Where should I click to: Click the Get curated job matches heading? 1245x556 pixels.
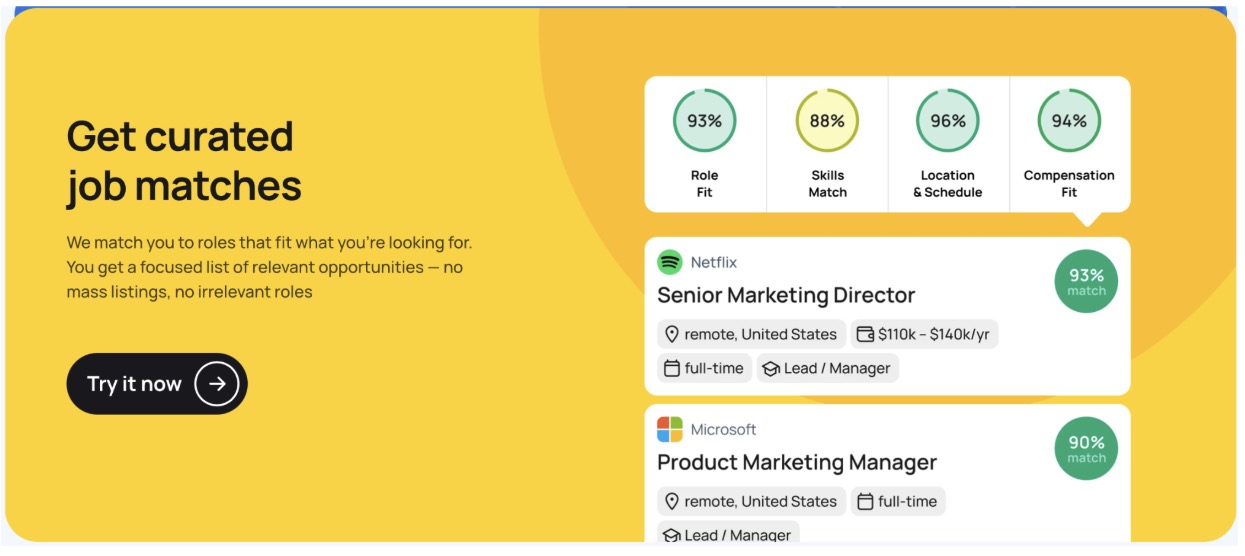pyautogui.click(x=184, y=161)
